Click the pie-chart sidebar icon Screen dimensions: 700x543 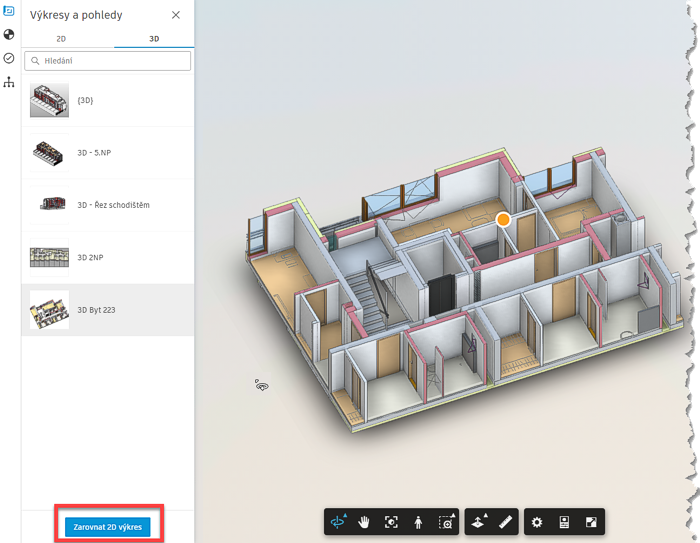[x=8, y=34]
